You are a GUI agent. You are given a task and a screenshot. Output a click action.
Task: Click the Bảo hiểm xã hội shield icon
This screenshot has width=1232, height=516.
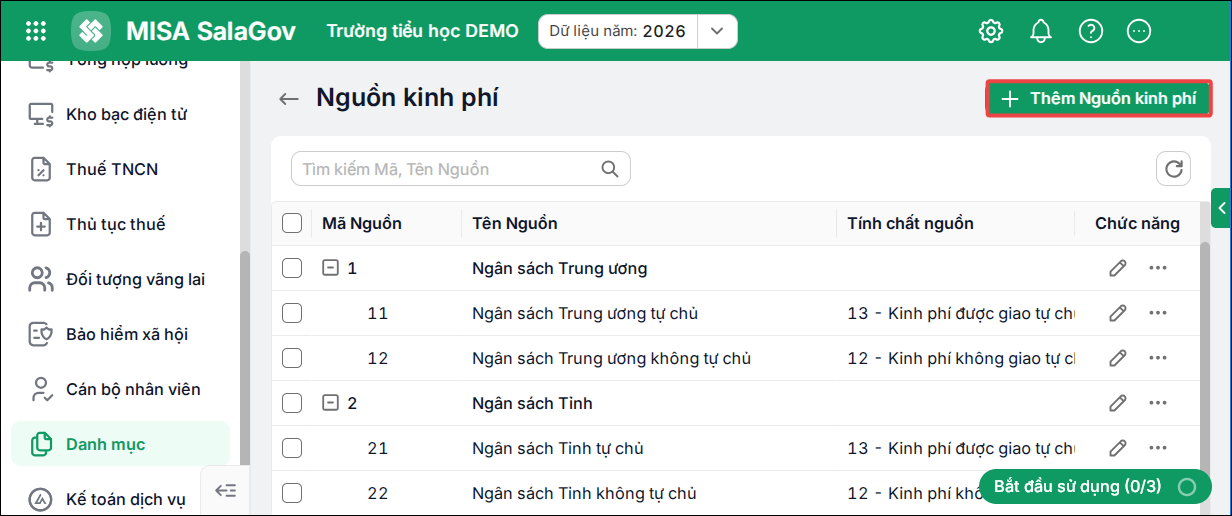tap(40, 334)
